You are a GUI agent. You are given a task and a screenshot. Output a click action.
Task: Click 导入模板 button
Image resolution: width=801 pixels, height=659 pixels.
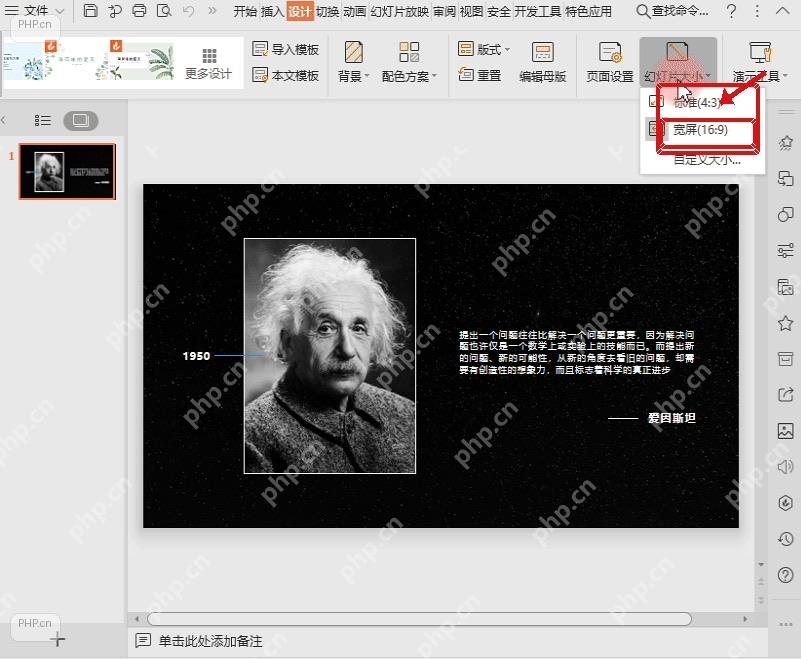tap(286, 49)
